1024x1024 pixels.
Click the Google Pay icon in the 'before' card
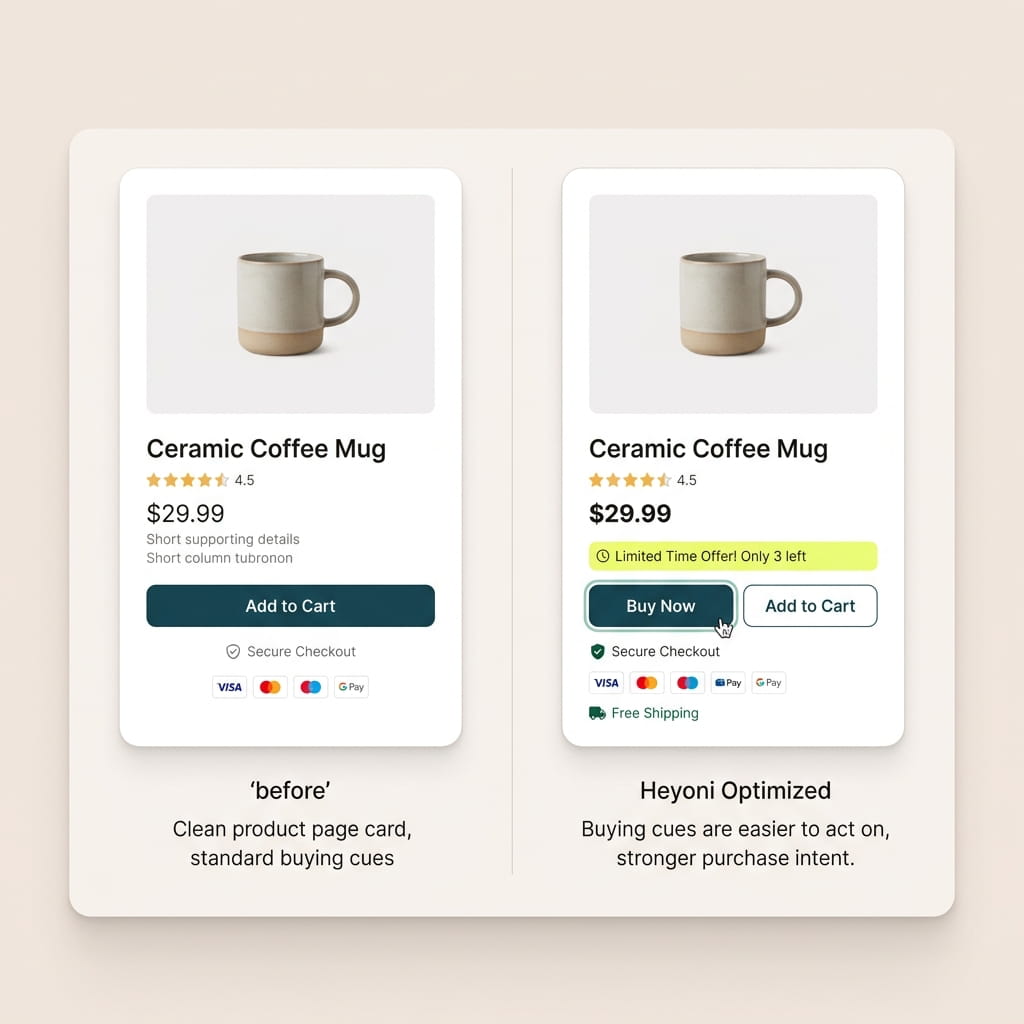(x=351, y=687)
